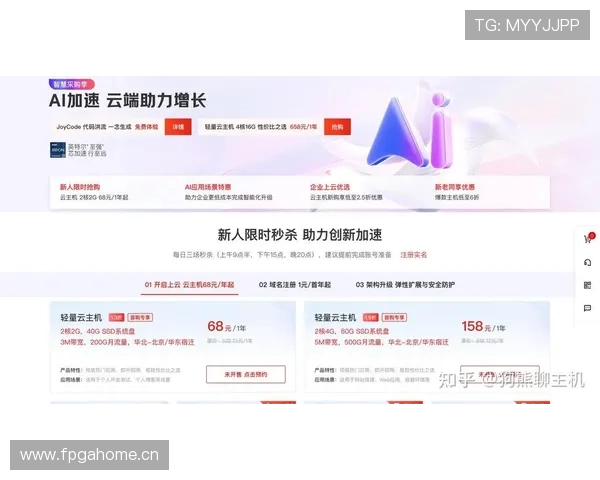Viewport: 600px width, 480px height.
Task: Click the 158元/1年 price text
Action: click(x=483, y=327)
